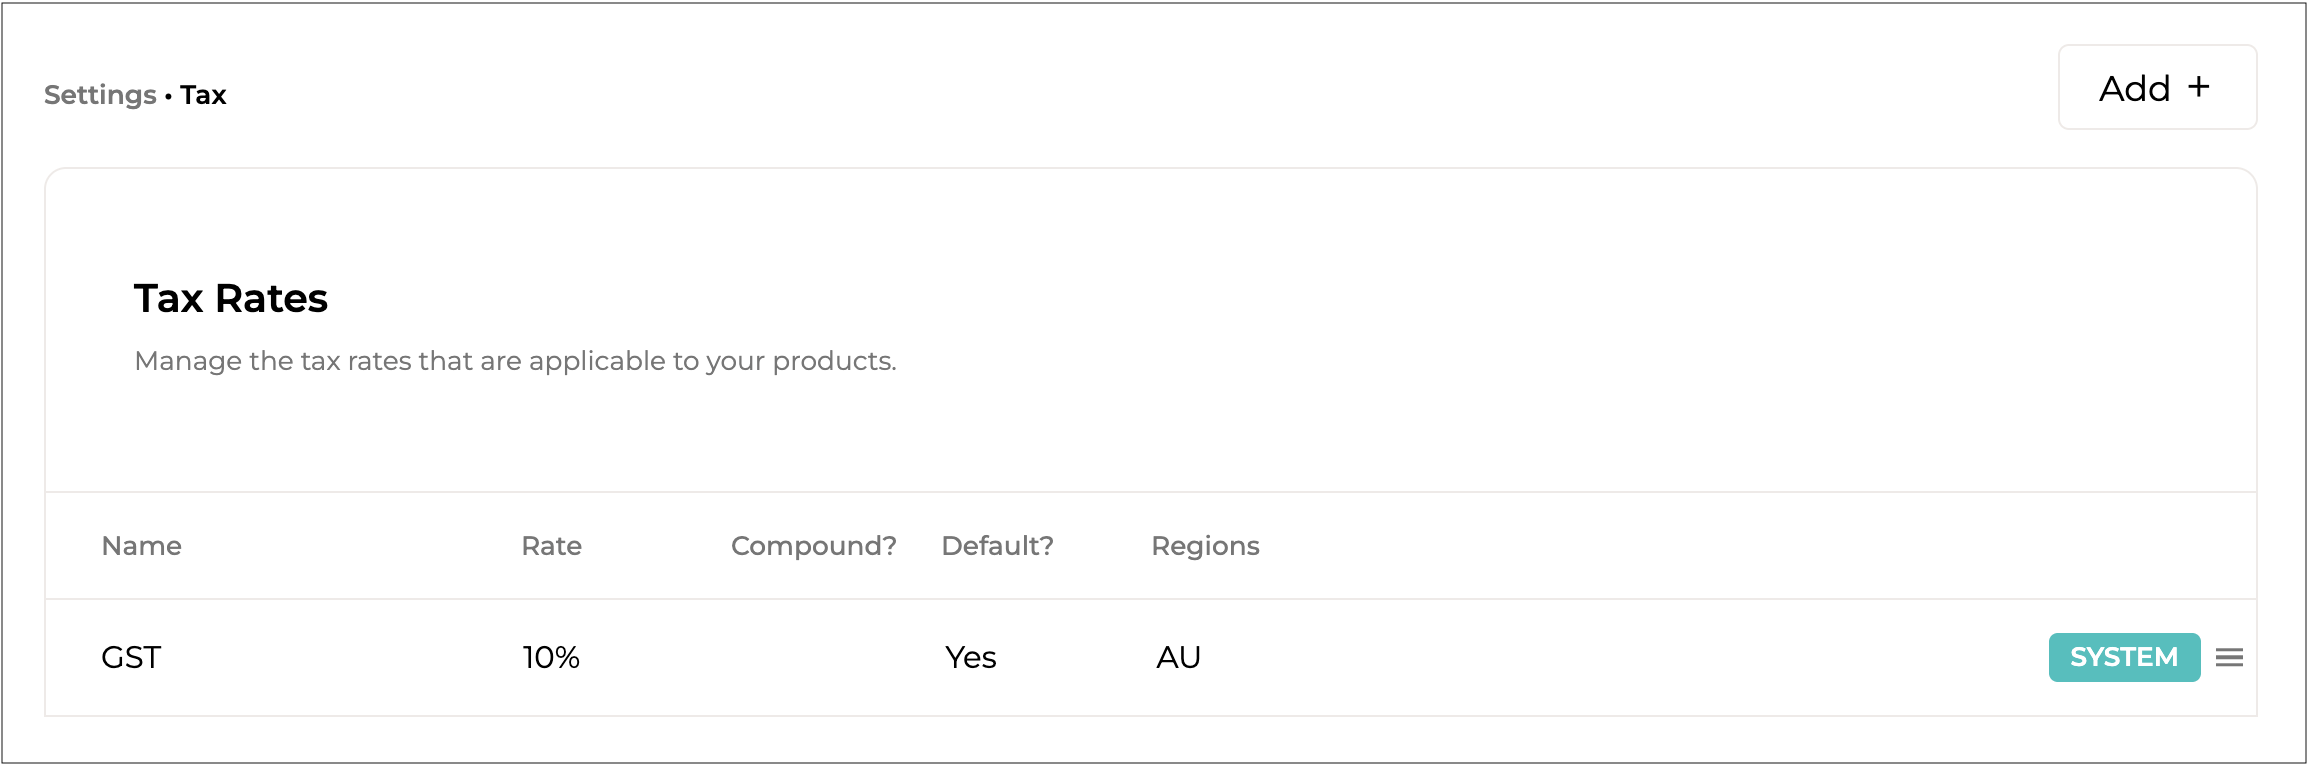Select the GST tax name cell
The width and height of the screenshot is (2308, 766).
click(x=131, y=657)
